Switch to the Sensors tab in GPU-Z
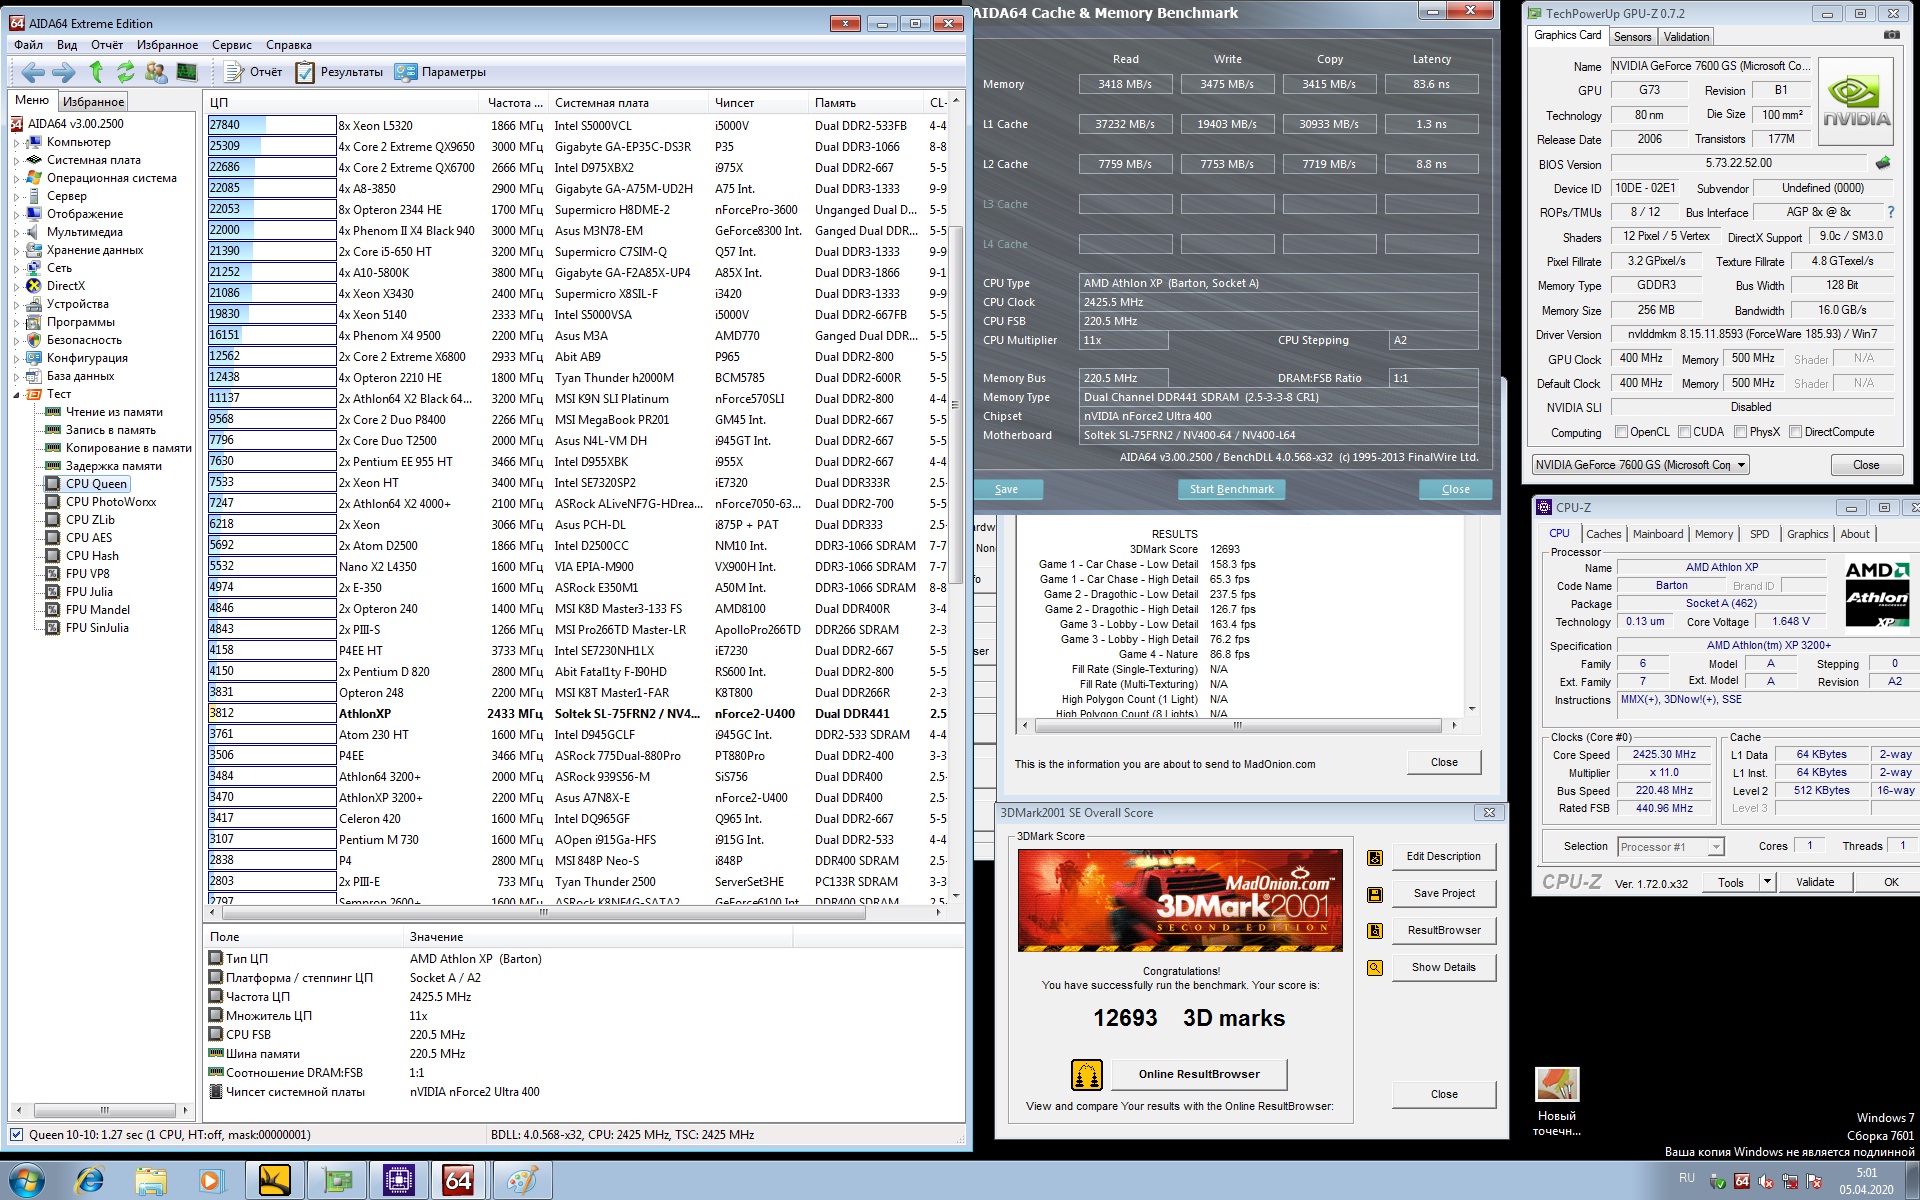This screenshot has height=1200, width=1920. click(1632, 37)
